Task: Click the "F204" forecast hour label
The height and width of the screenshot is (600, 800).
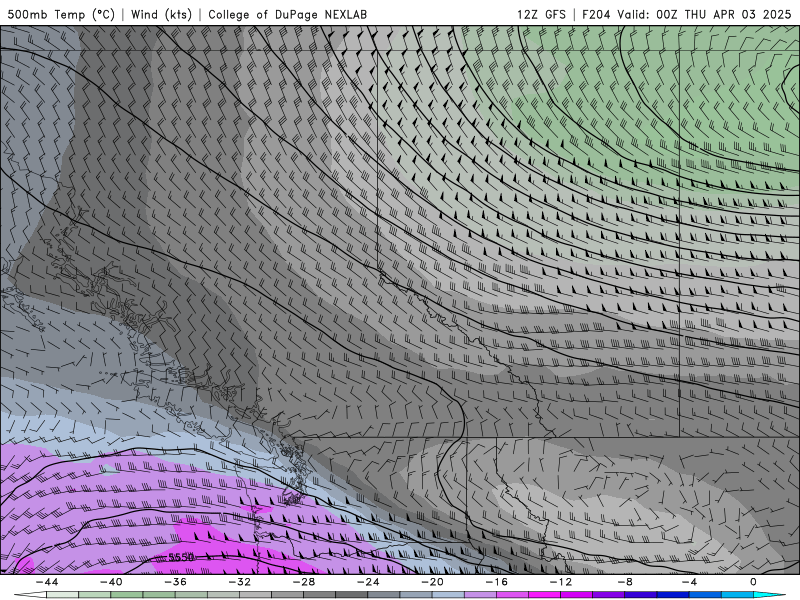Action: point(595,14)
